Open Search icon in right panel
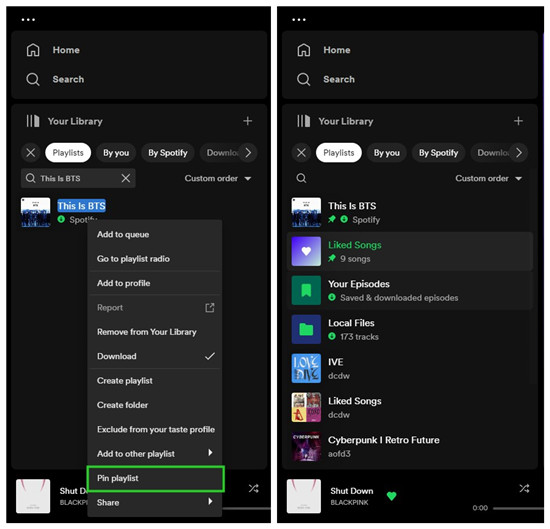 point(303,79)
